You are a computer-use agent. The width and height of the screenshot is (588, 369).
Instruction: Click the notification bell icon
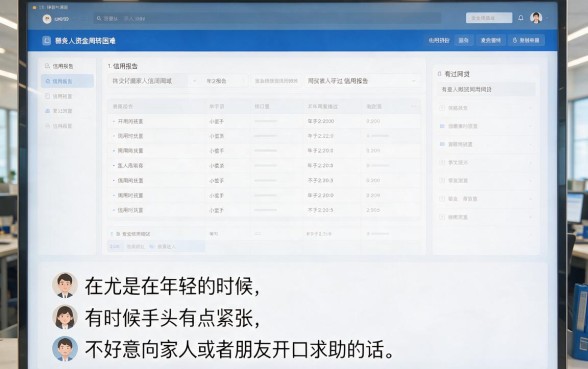click(x=521, y=18)
